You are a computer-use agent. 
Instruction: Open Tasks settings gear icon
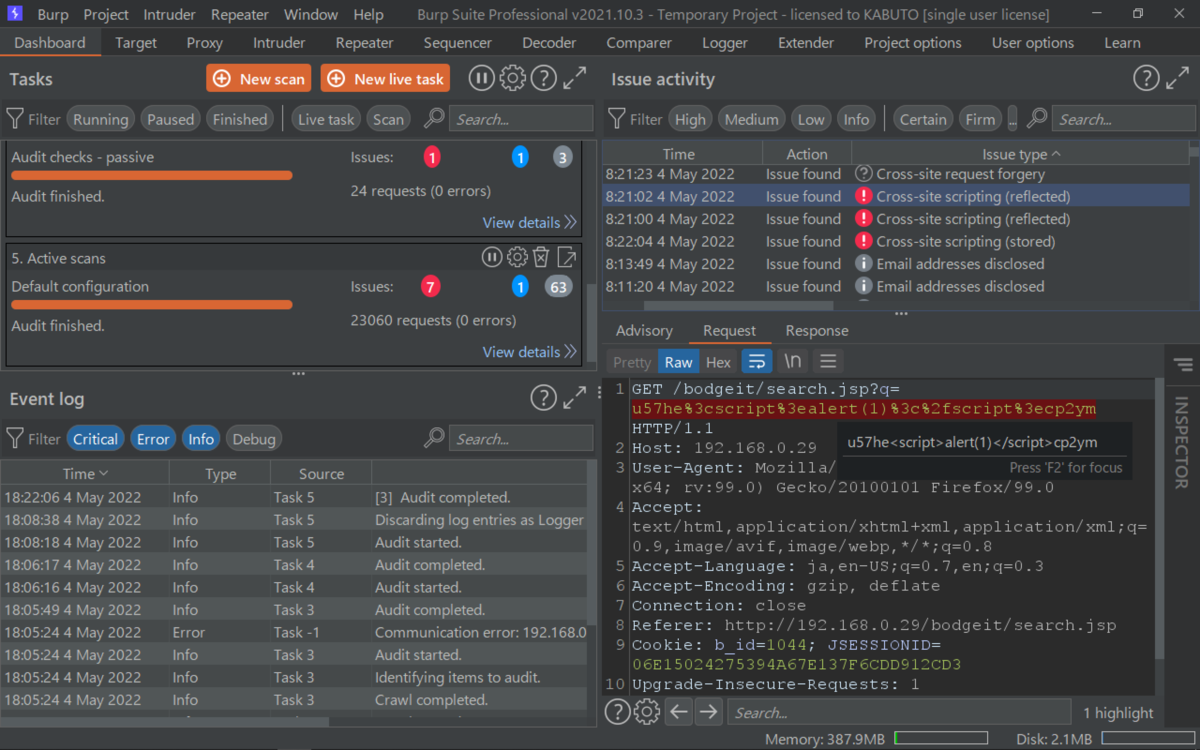click(512, 79)
